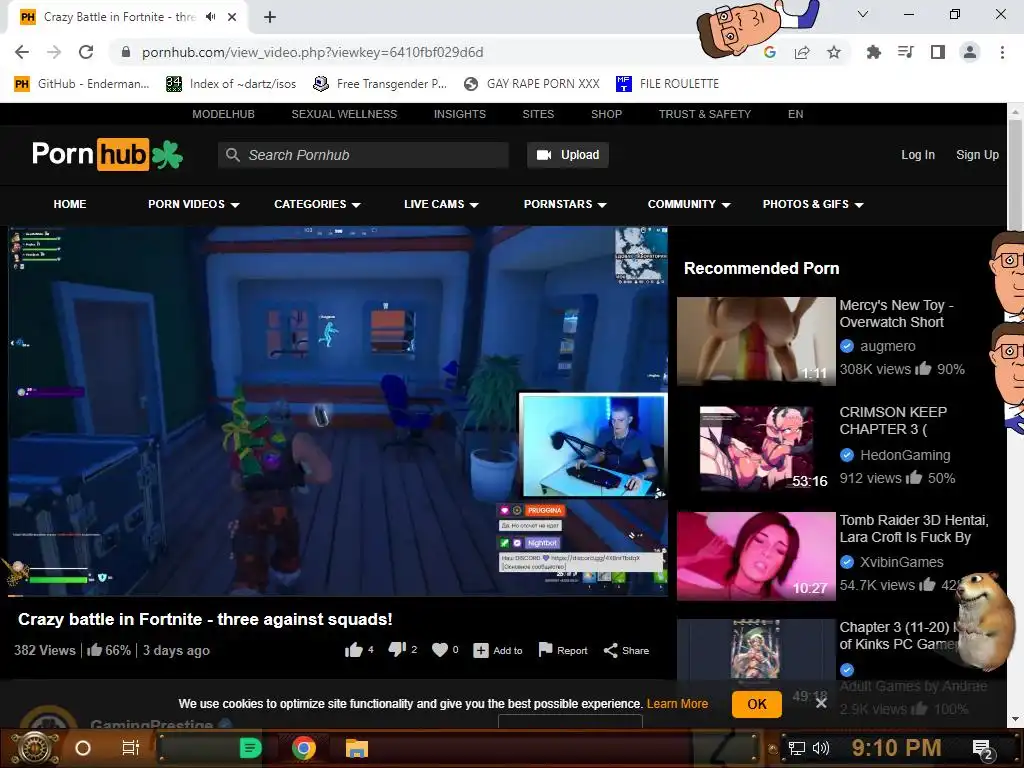The width and height of the screenshot is (1024, 768).
Task: Open the INSIGHTS link
Action: tap(460, 114)
